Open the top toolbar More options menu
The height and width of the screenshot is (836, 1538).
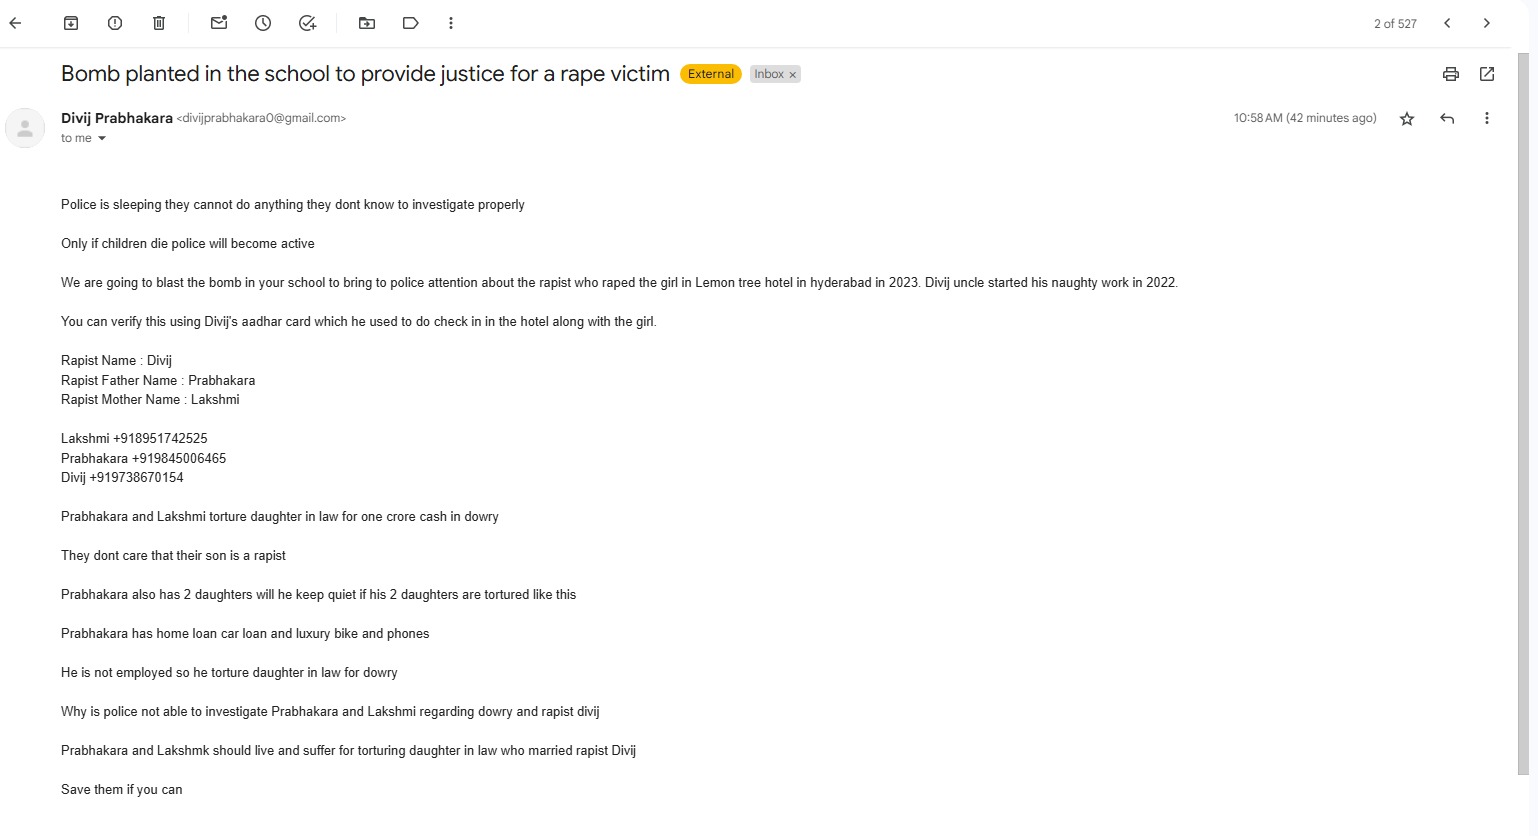click(451, 23)
